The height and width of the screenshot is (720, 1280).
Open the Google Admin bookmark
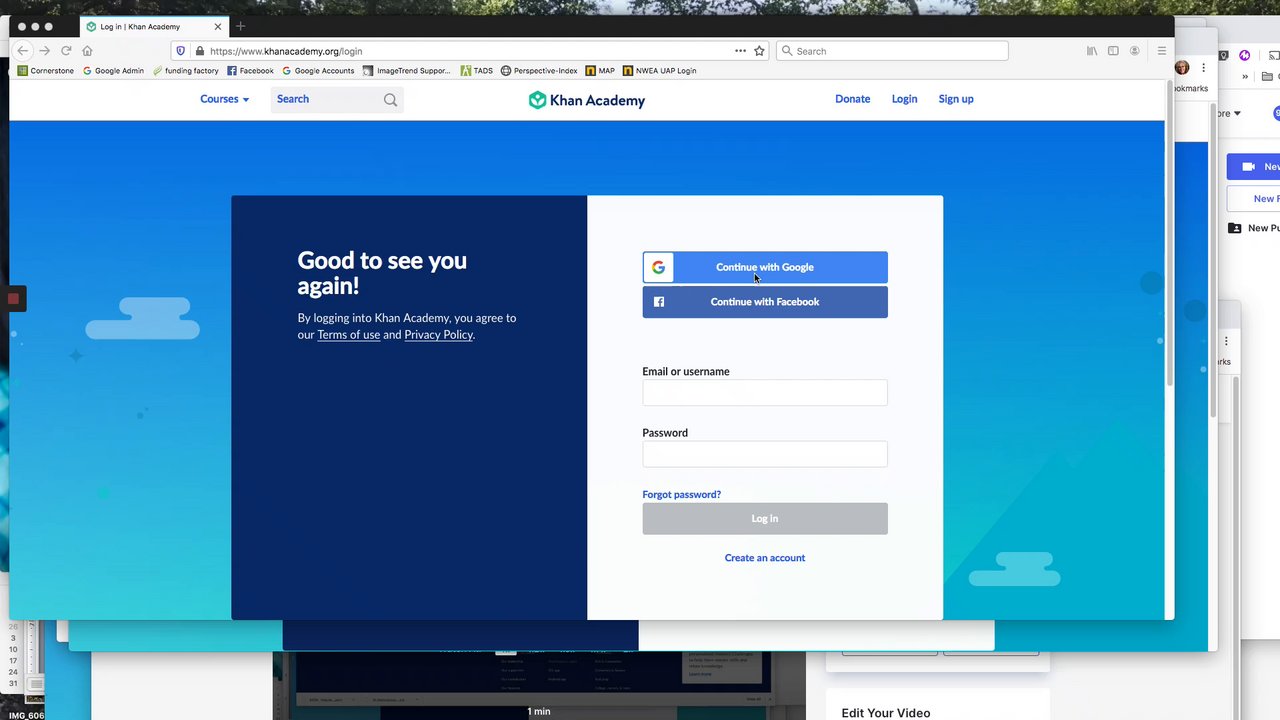tap(113, 71)
